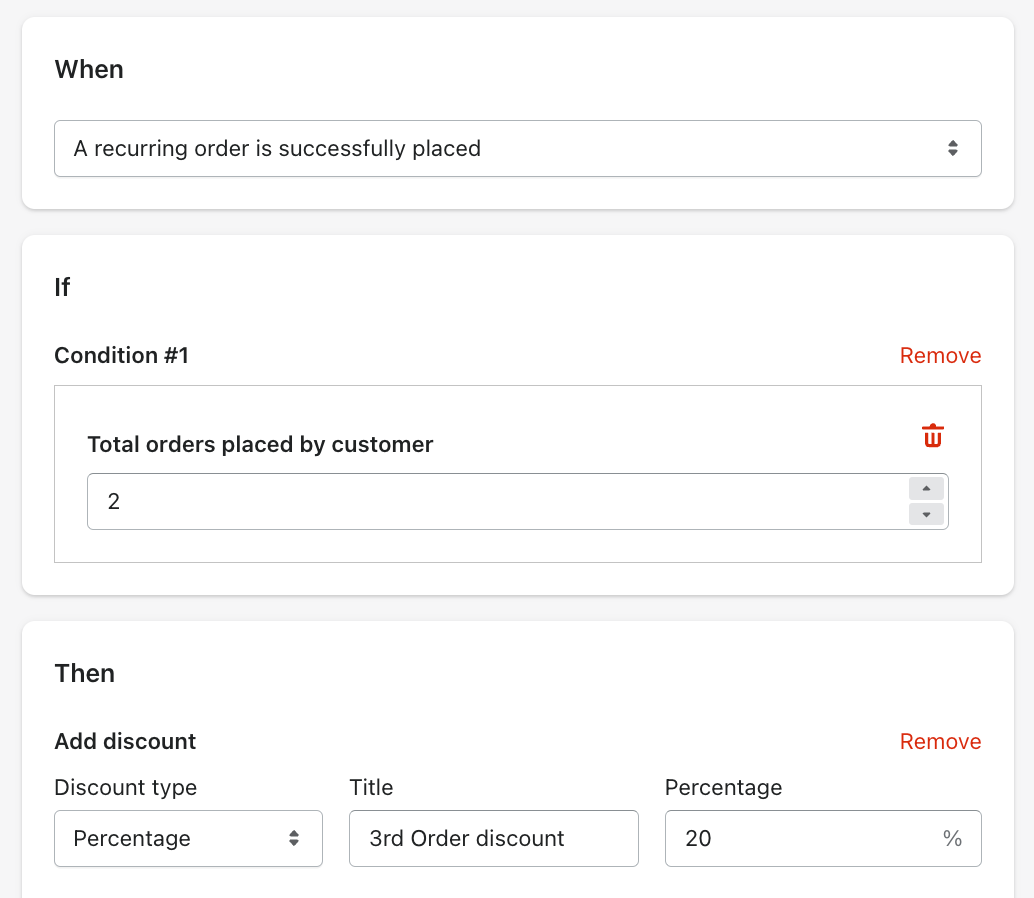Click the Title field with "3rd Order discount"
This screenshot has width=1034, height=898.
tap(493, 838)
